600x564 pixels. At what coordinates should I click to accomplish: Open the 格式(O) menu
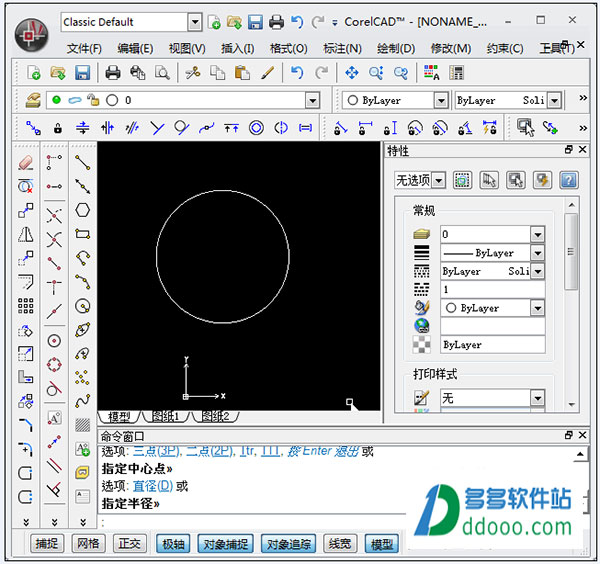[289, 49]
